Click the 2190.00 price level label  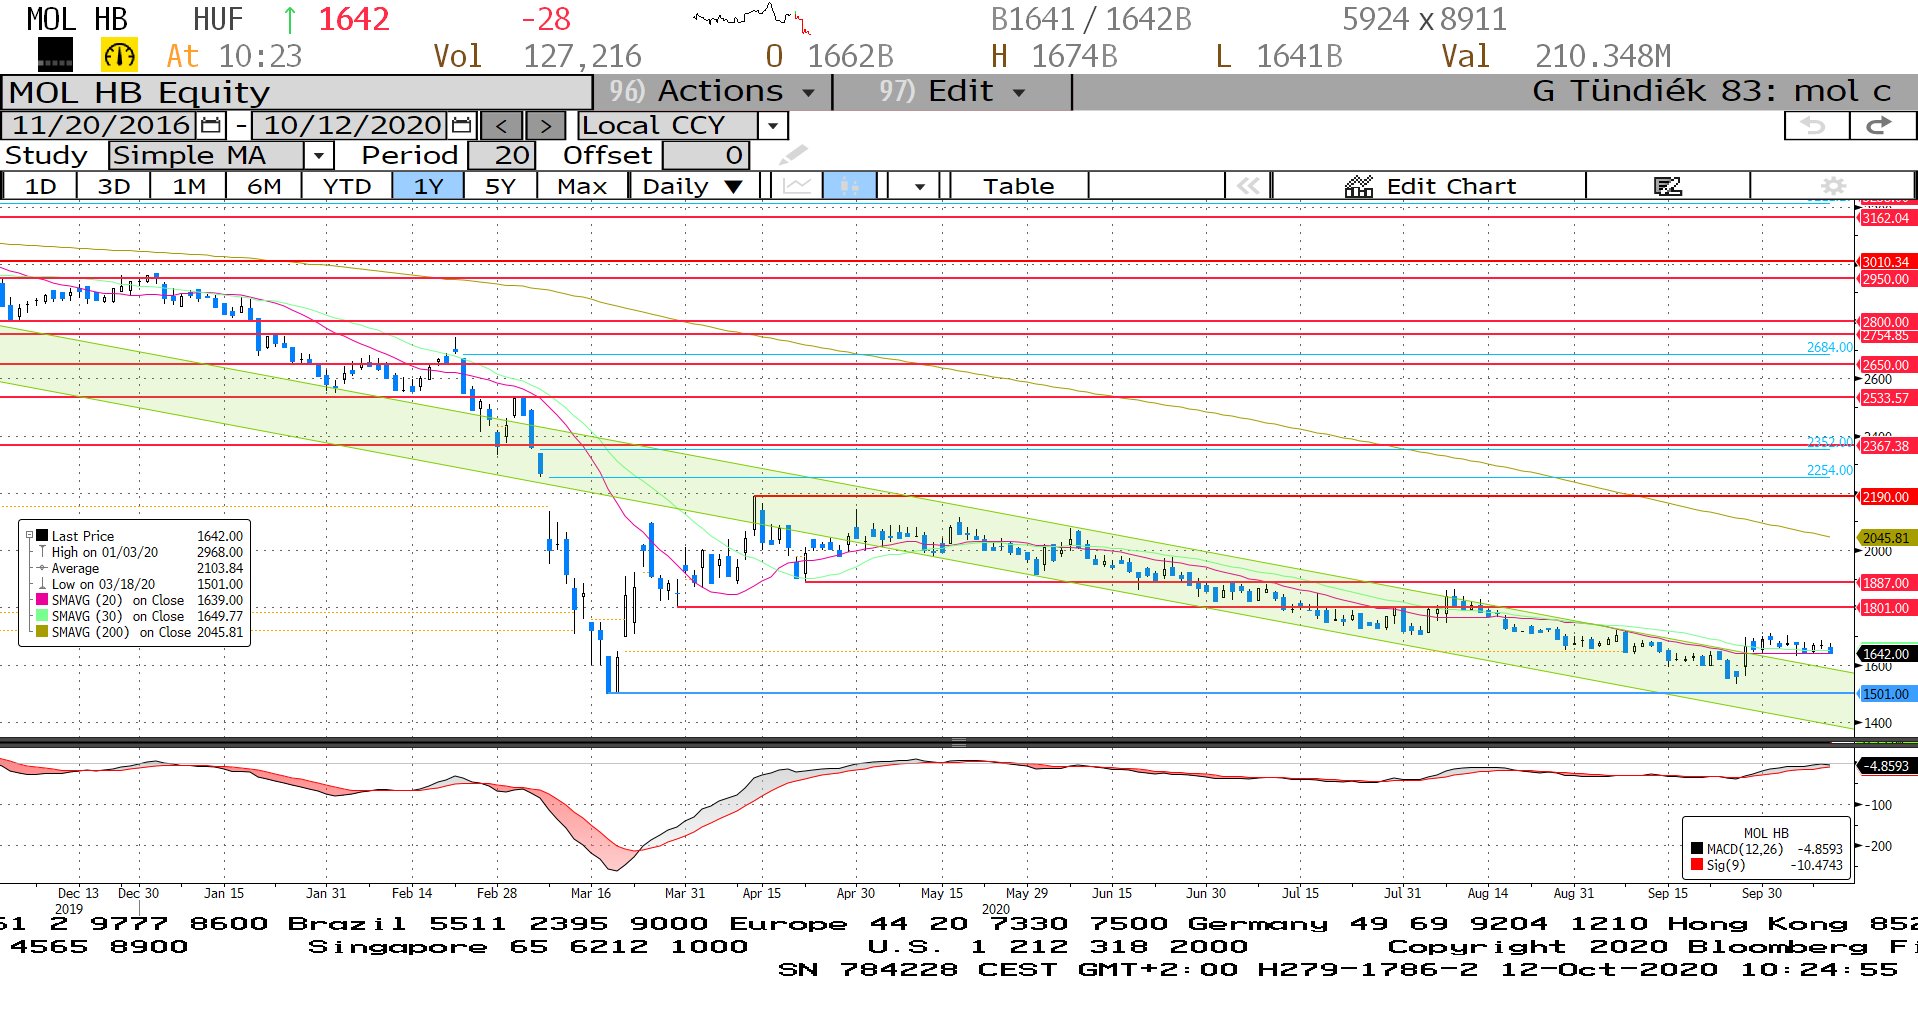1885,497
